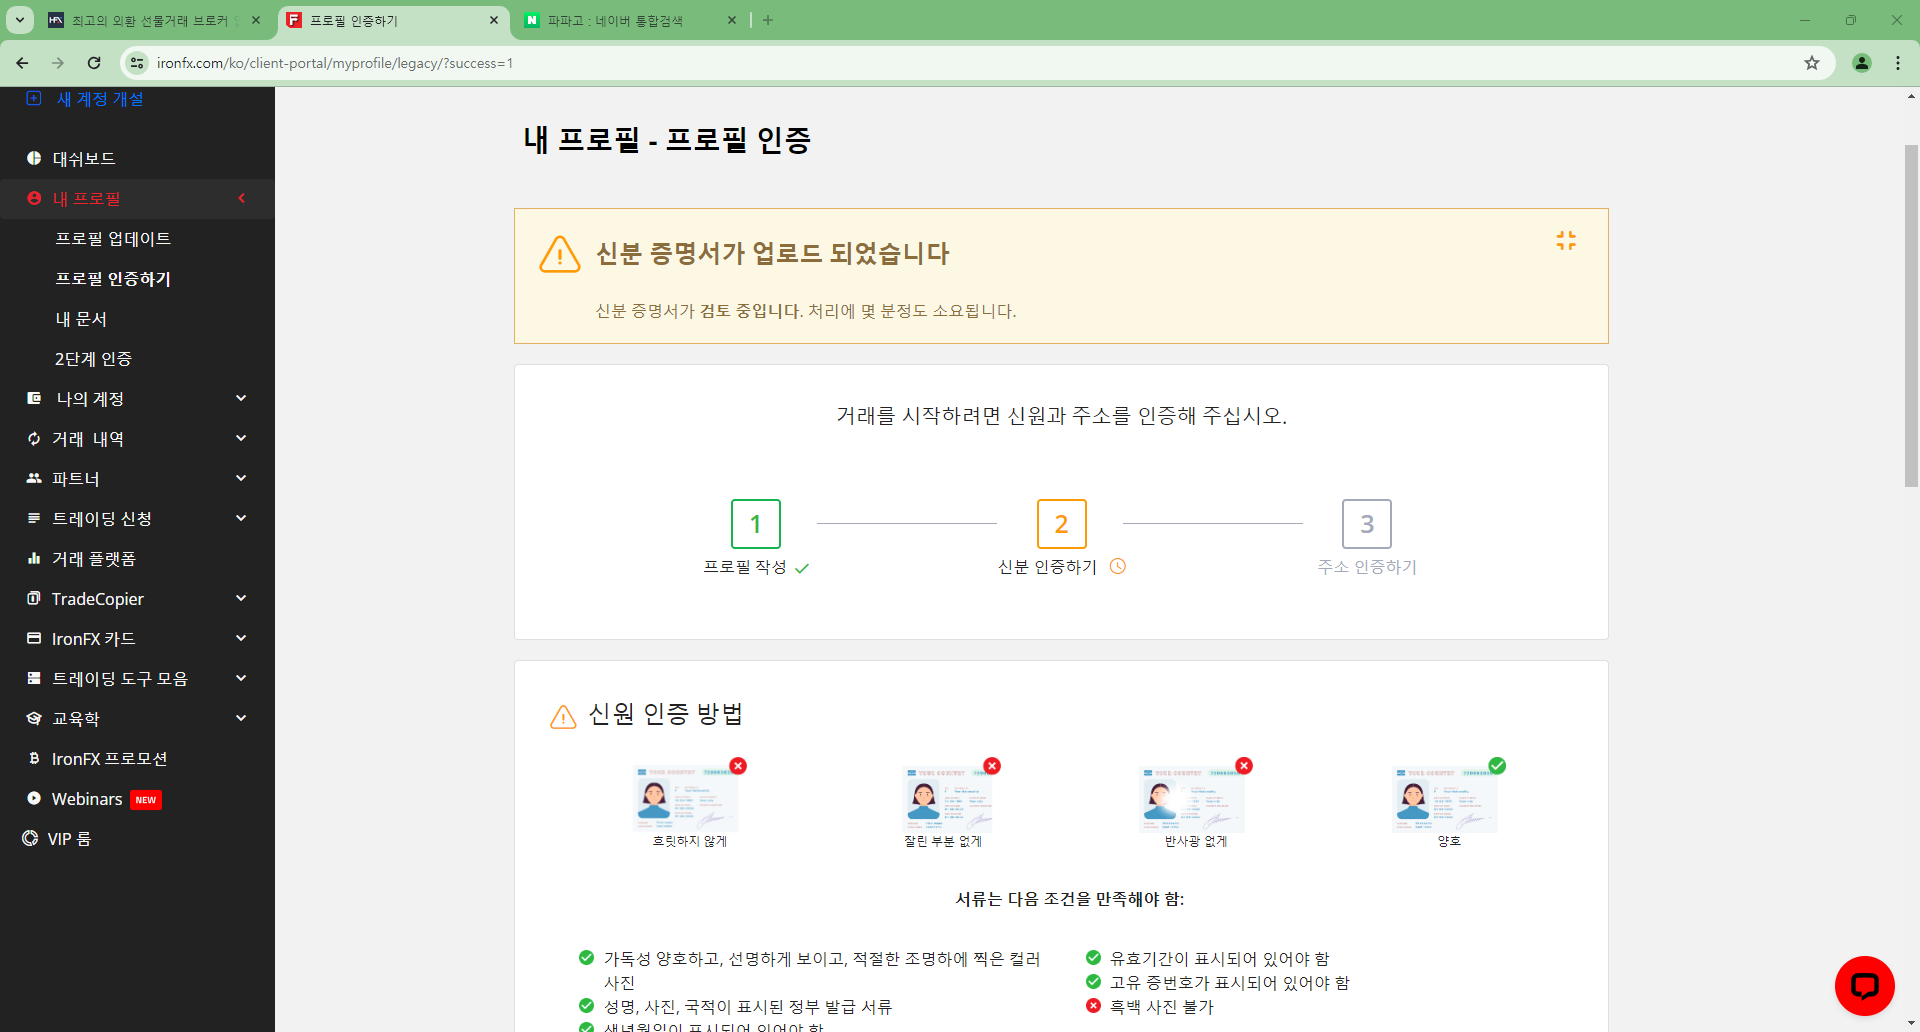1920x1032 pixels.
Task: Click the 새 계정 개설 icon
Action: pos(33,97)
